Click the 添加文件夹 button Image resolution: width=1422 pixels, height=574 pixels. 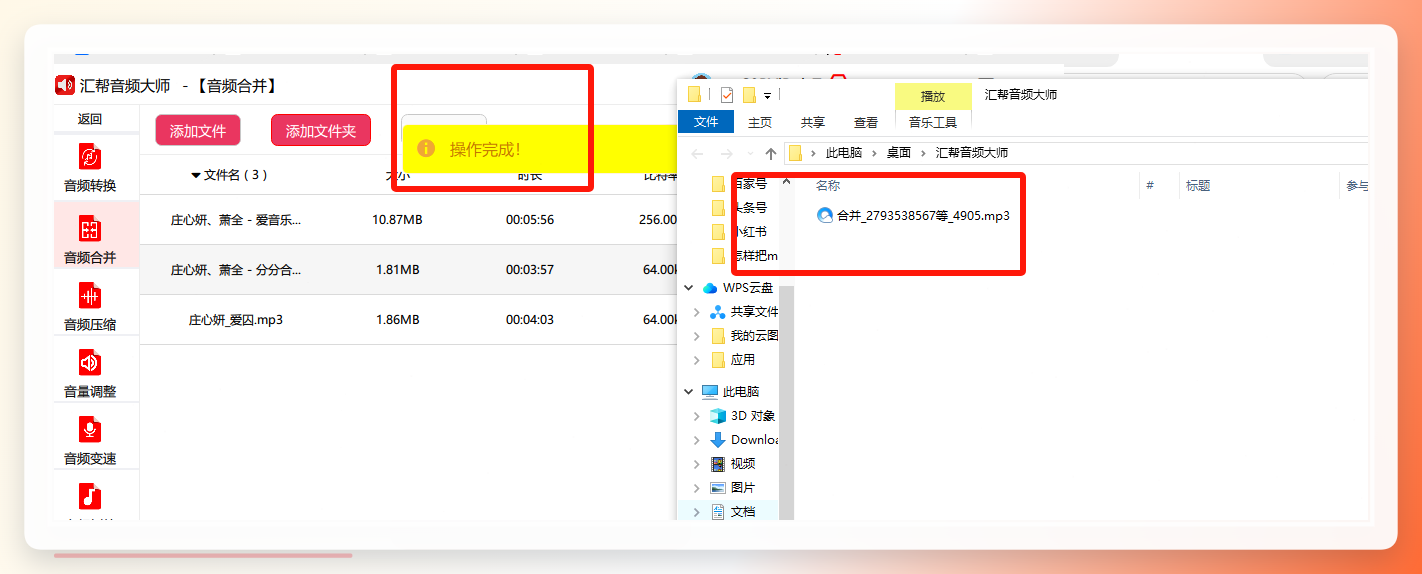[321, 131]
